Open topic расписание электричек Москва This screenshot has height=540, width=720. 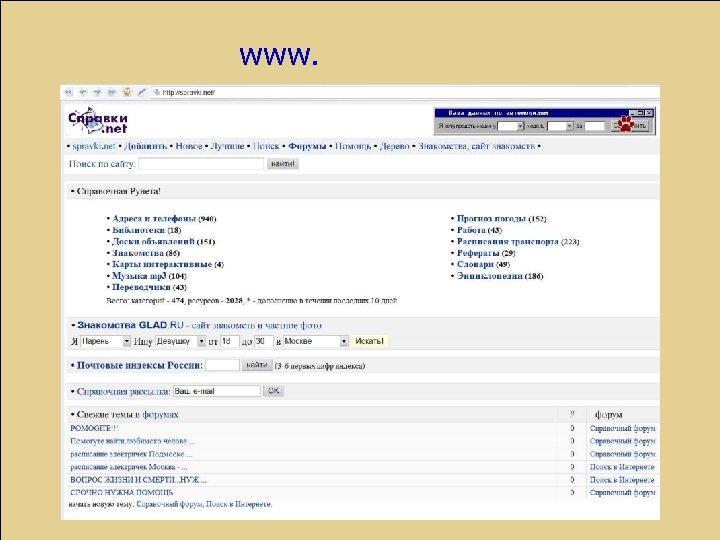[x=129, y=467]
